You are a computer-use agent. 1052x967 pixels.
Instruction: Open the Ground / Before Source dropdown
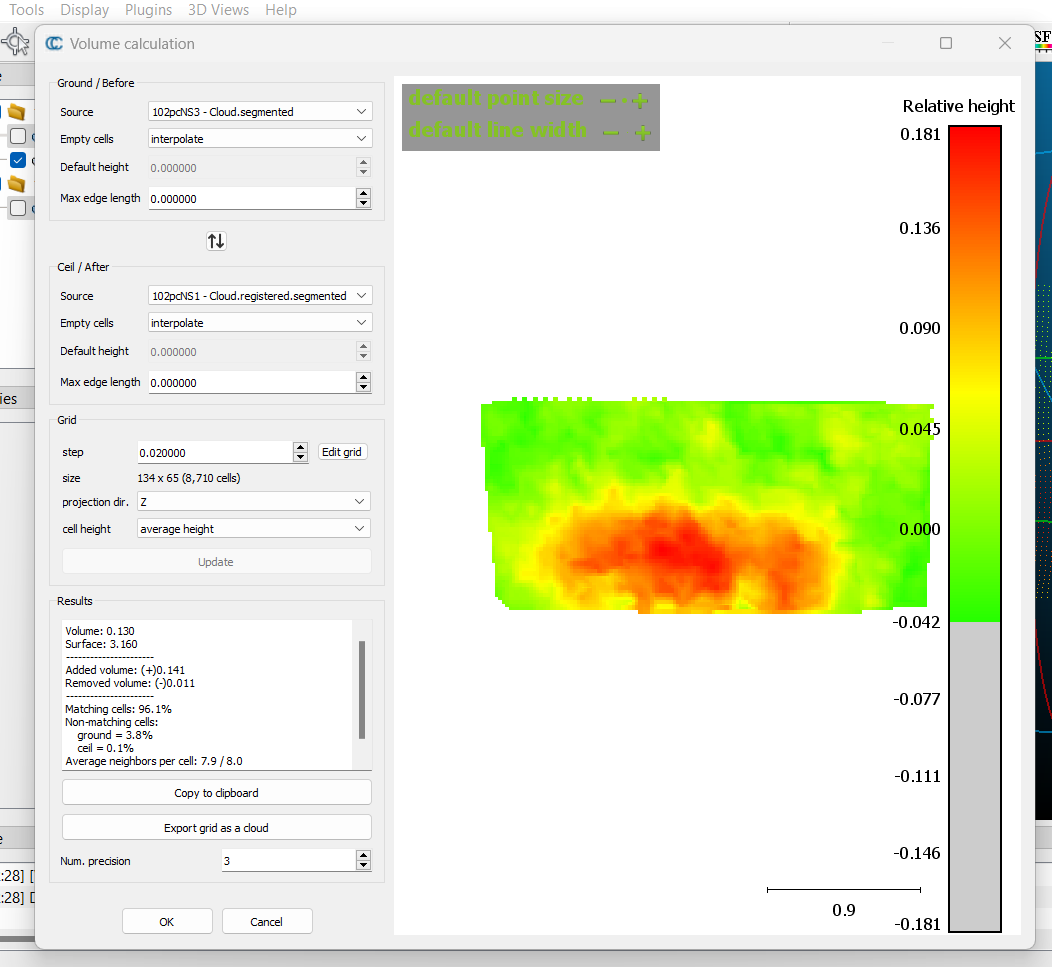260,112
